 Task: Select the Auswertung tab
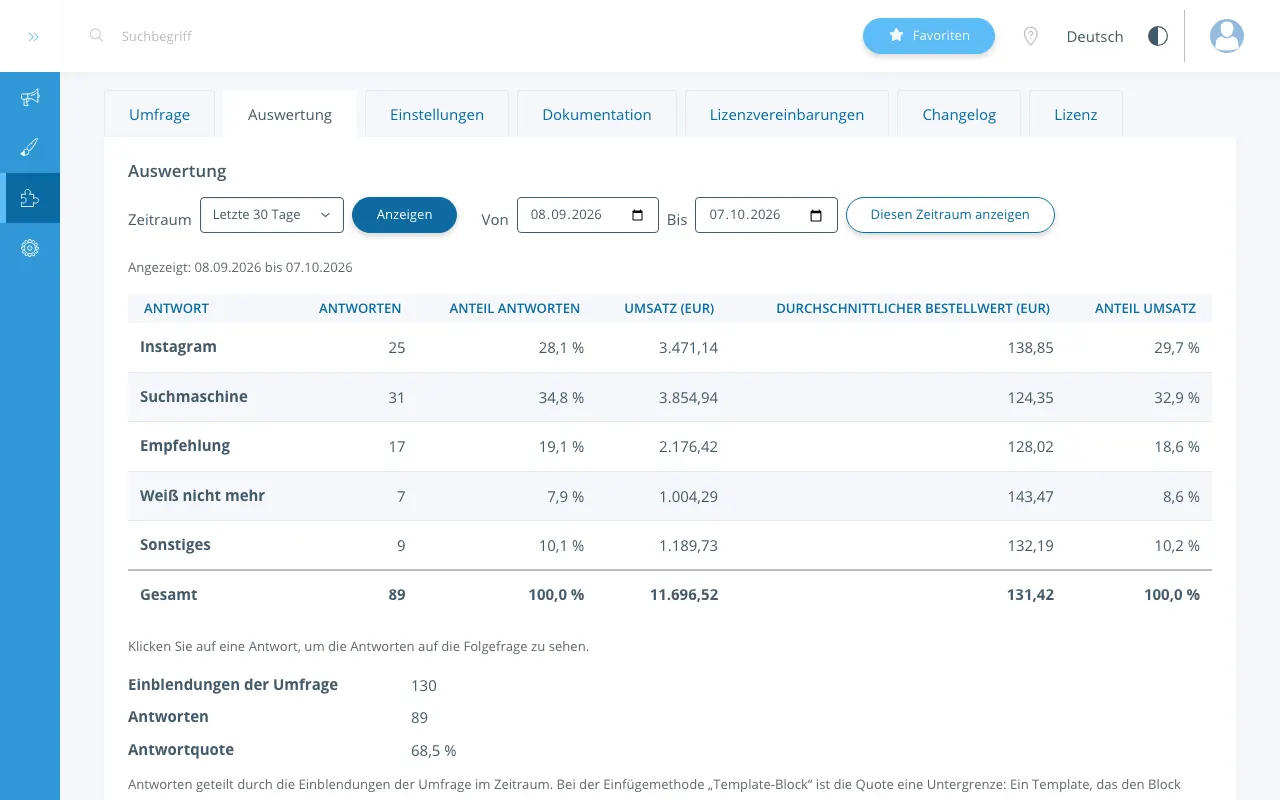[x=290, y=114]
